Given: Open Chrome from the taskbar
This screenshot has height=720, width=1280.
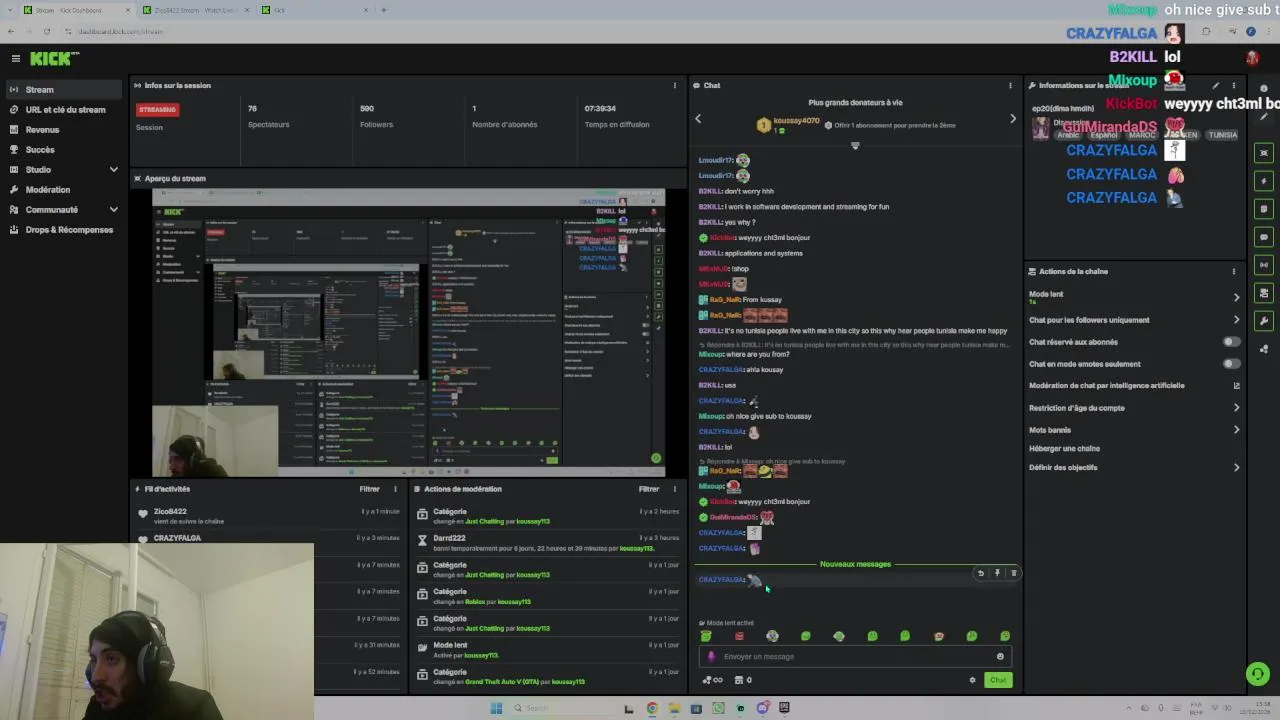Looking at the screenshot, I should 652,708.
